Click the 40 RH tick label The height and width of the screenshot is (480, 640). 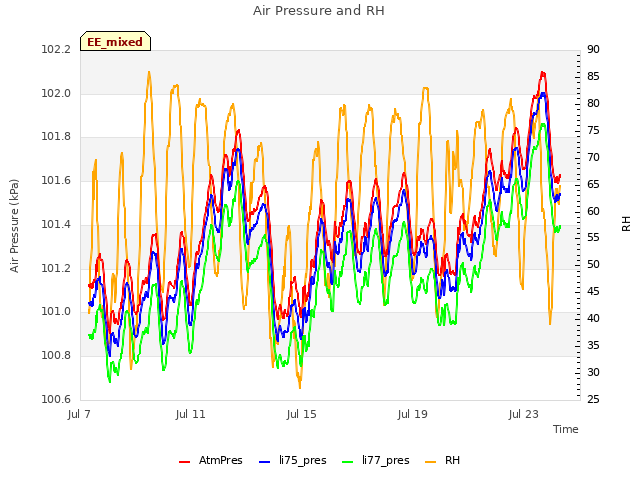(593, 318)
